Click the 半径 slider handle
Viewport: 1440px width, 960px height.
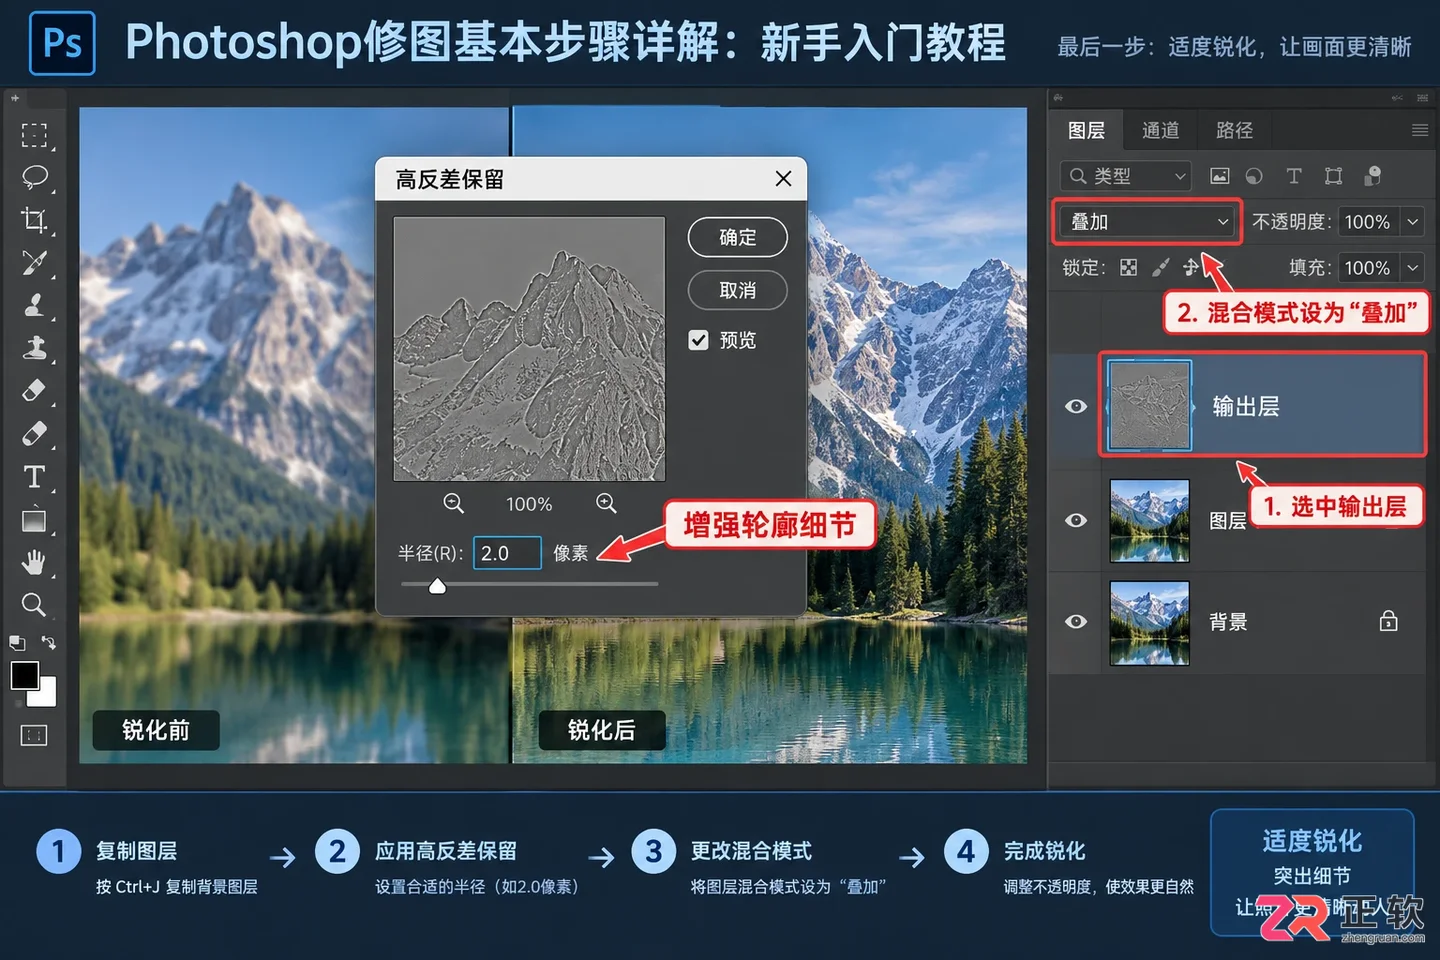pos(437,586)
